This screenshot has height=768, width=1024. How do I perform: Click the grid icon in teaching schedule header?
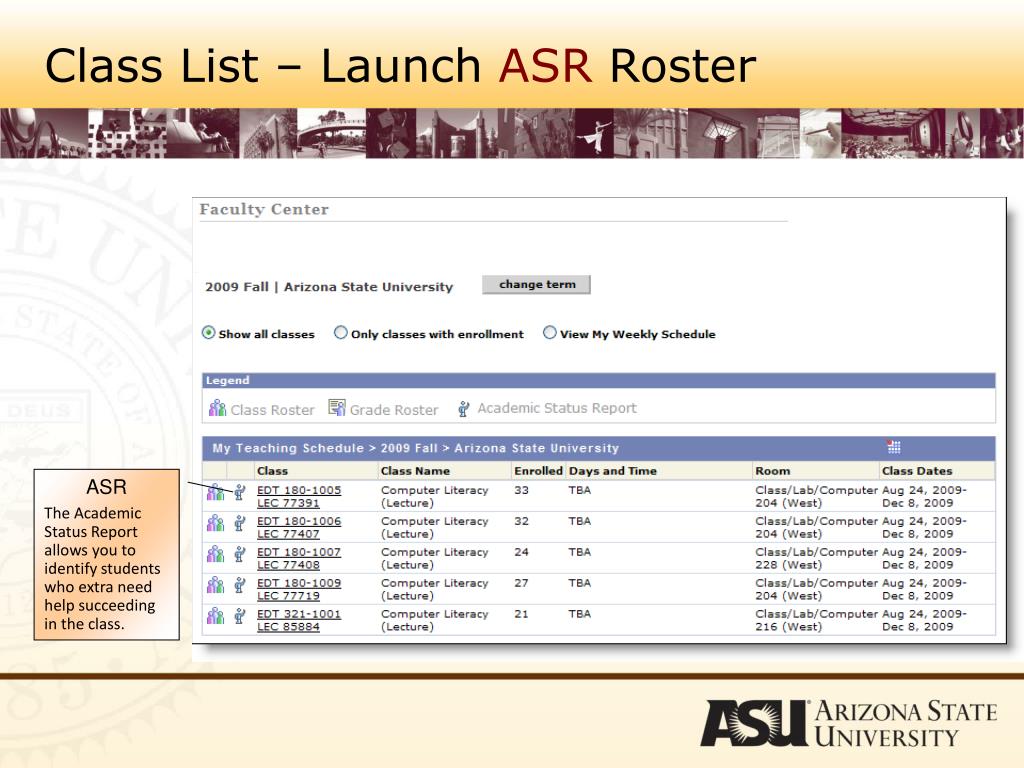[x=894, y=447]
